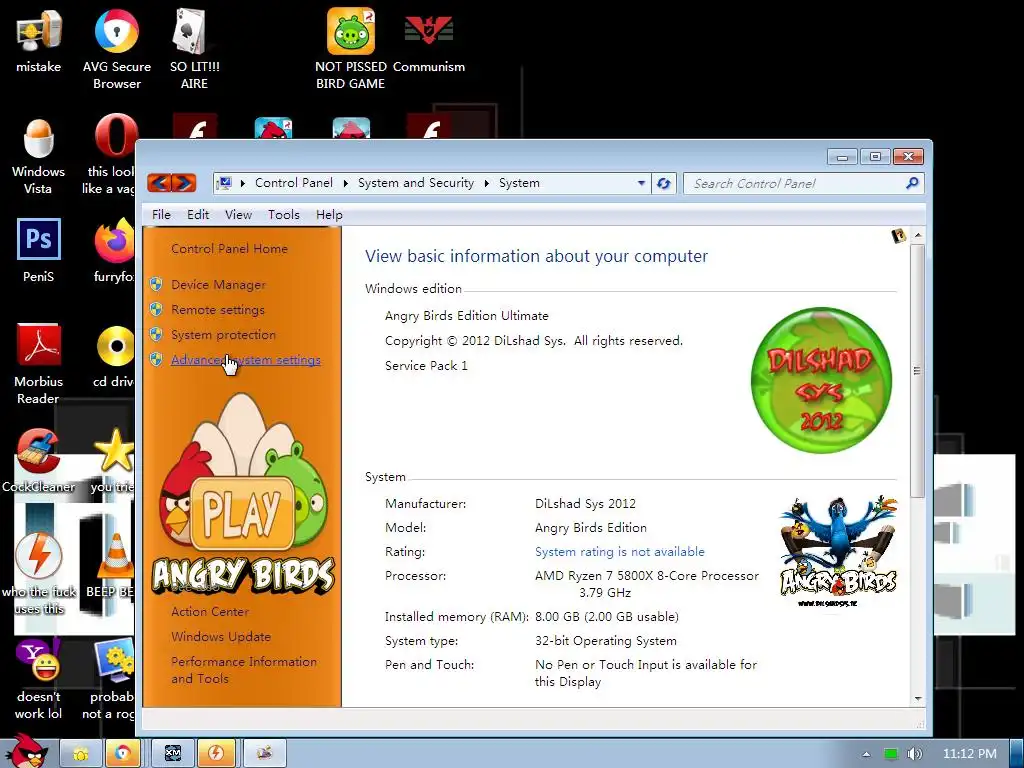Show hidden tray icons arrow

(866, 754)
